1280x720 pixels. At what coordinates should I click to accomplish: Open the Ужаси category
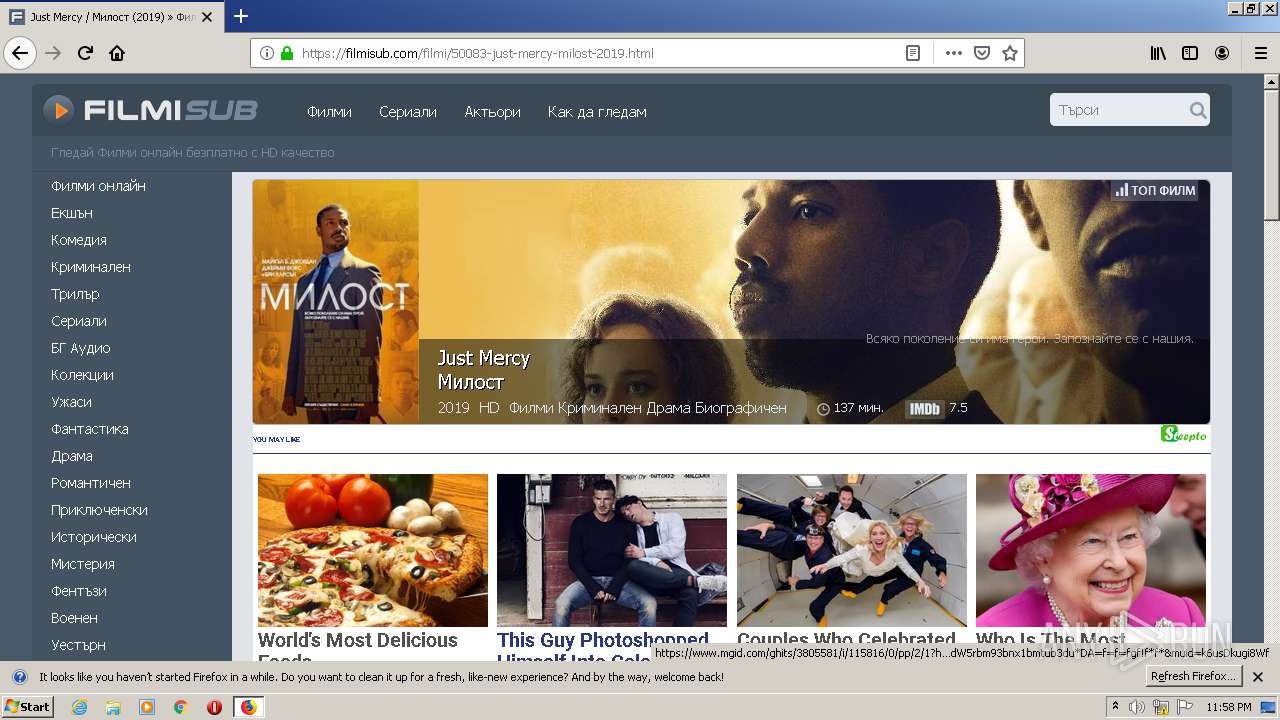(x=71, y=402)
